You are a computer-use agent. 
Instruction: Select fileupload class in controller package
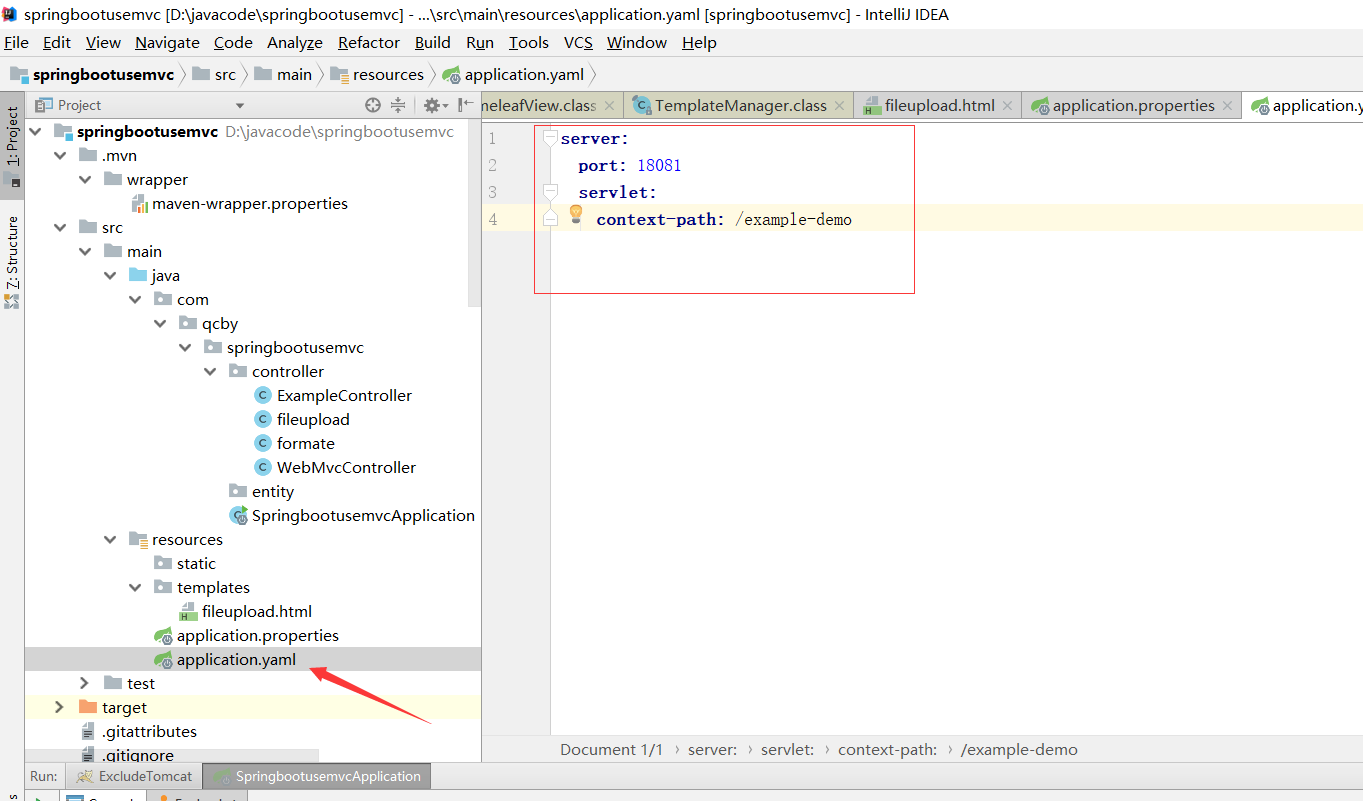click(x=313, y=419)
